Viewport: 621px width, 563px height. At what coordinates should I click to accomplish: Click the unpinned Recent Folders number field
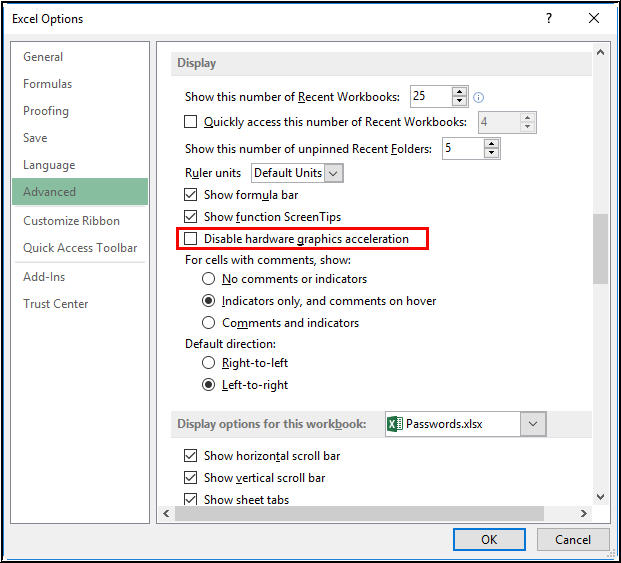point(463,148)
